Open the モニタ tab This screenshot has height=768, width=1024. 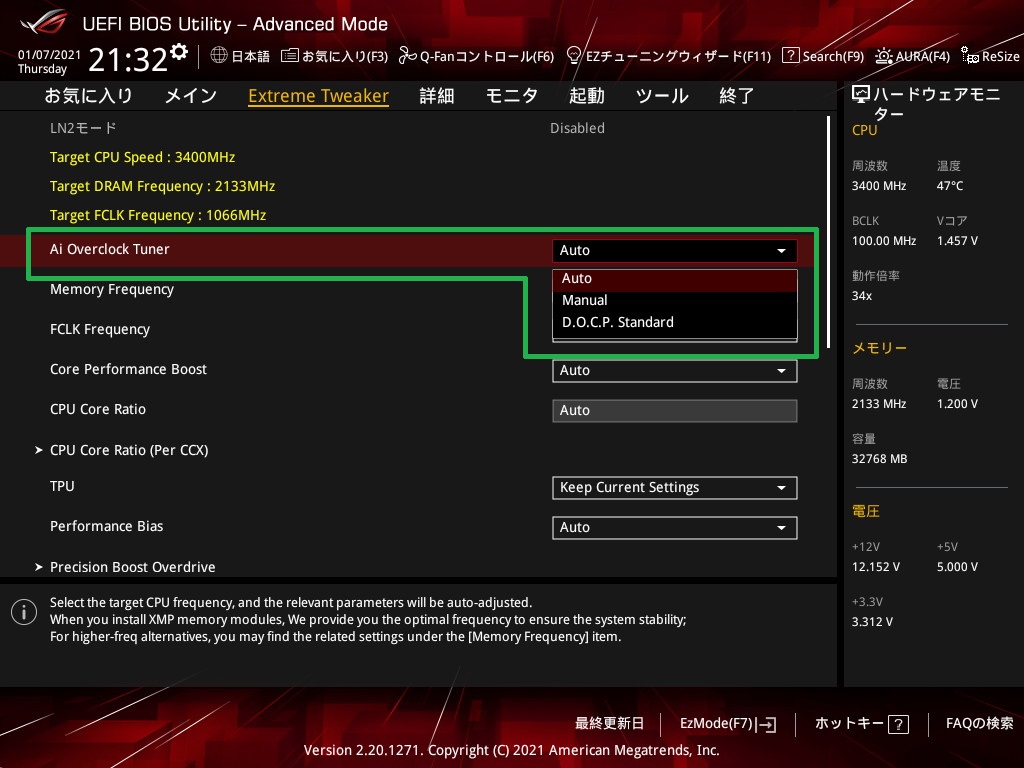[511, 96]
